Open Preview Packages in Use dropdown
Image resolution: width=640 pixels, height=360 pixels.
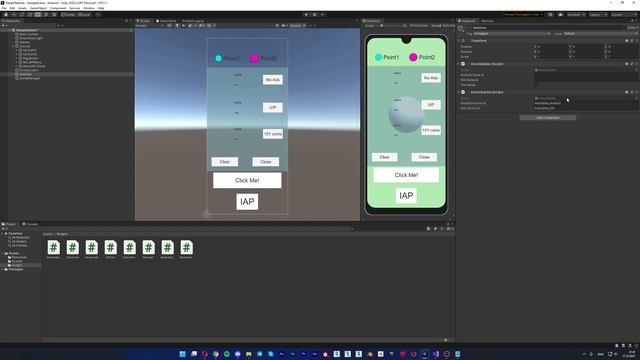[522, 15]
